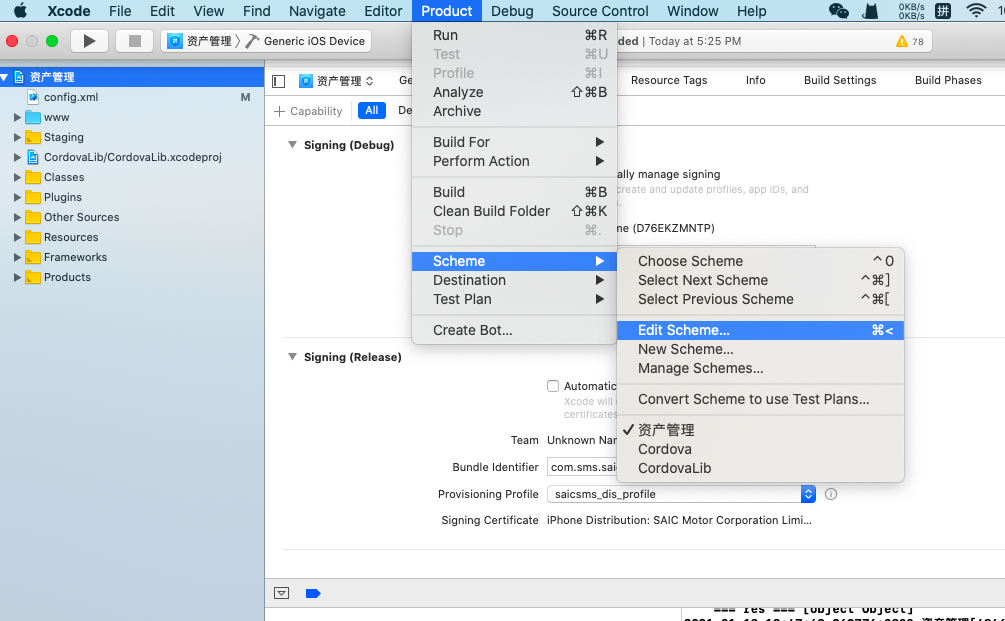Click the cat-shaped menu bar icon

870,11
